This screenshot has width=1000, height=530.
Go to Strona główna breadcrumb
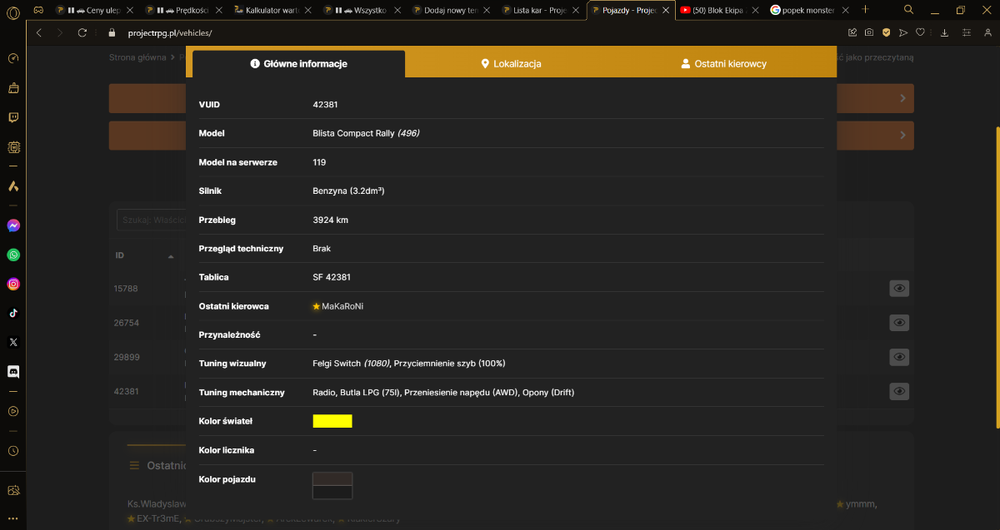pyautogui.click(x=137, y=57)
